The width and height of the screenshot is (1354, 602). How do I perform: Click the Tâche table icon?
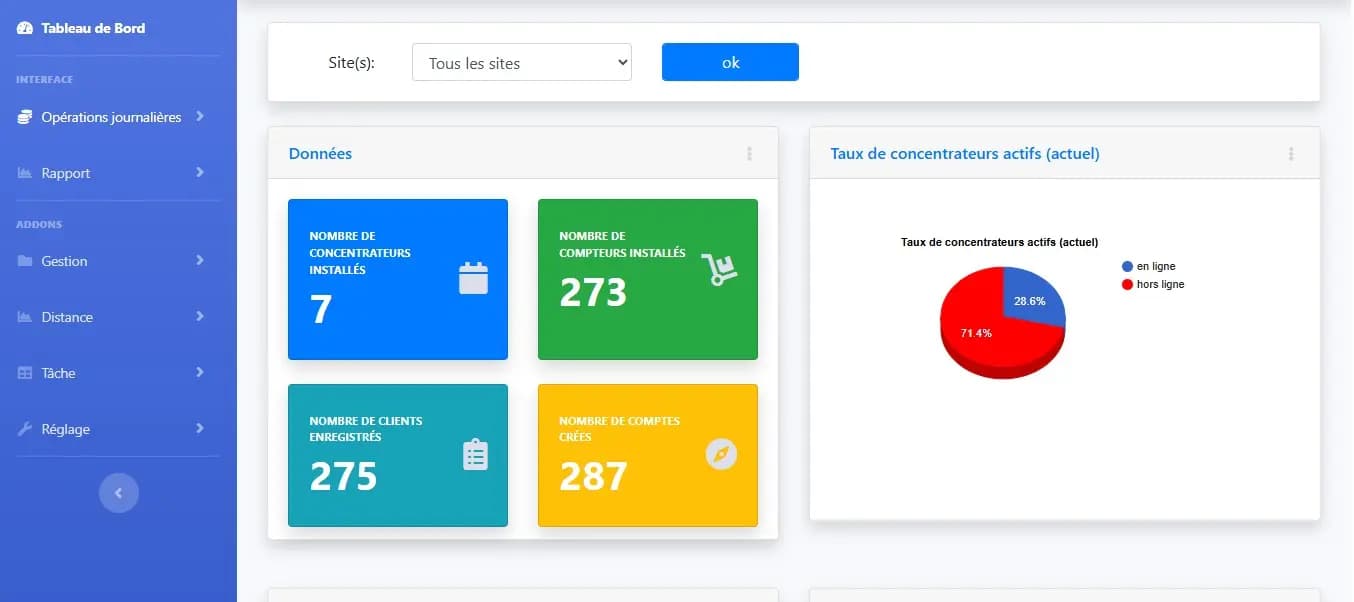(25, 373)
